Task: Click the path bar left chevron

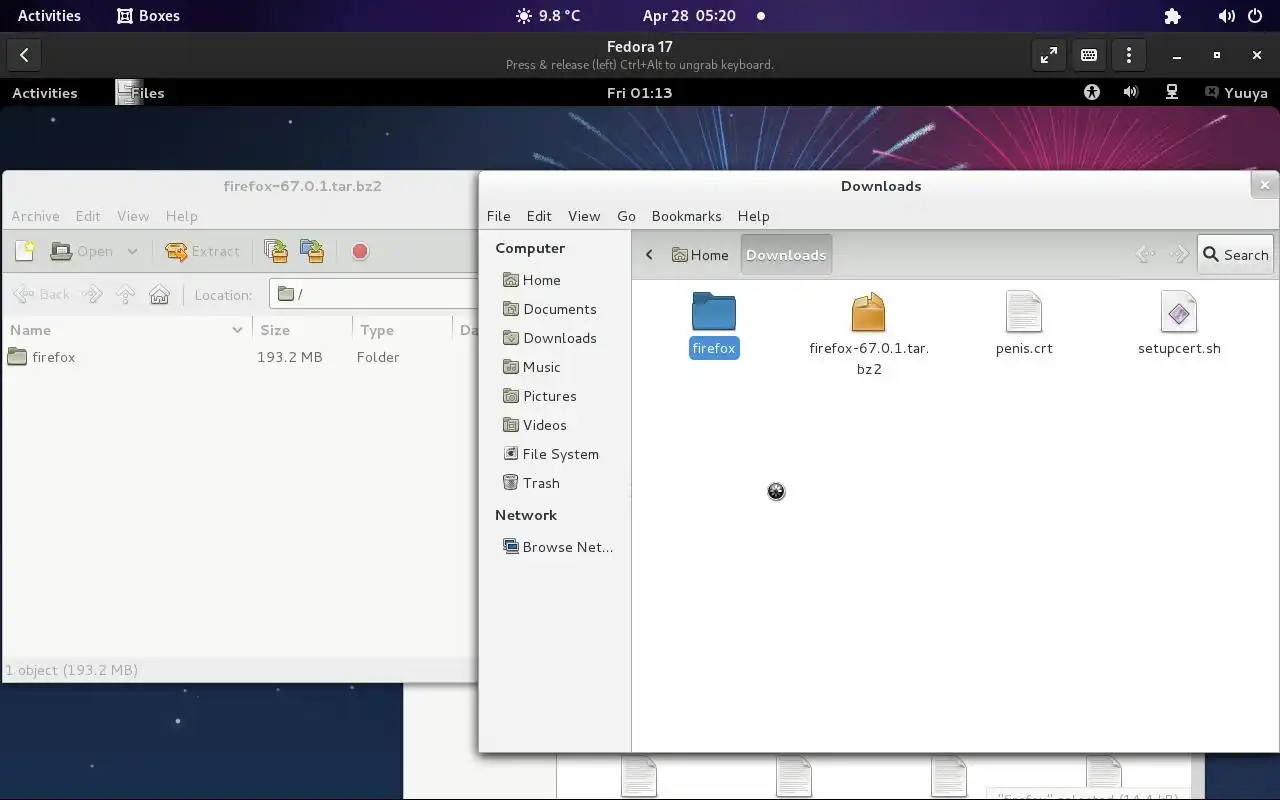Action: 649,255
